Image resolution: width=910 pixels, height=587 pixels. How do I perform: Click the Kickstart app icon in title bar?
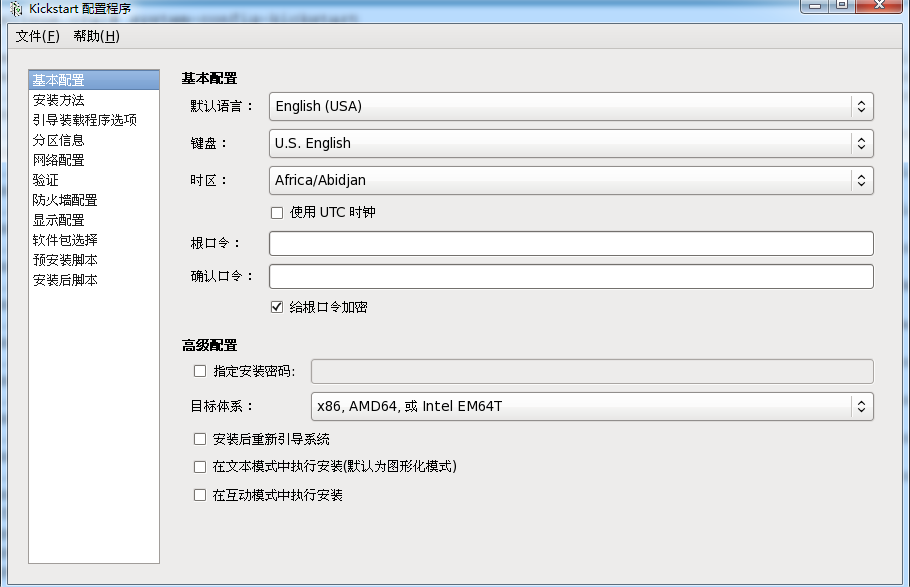pos(16,9)
